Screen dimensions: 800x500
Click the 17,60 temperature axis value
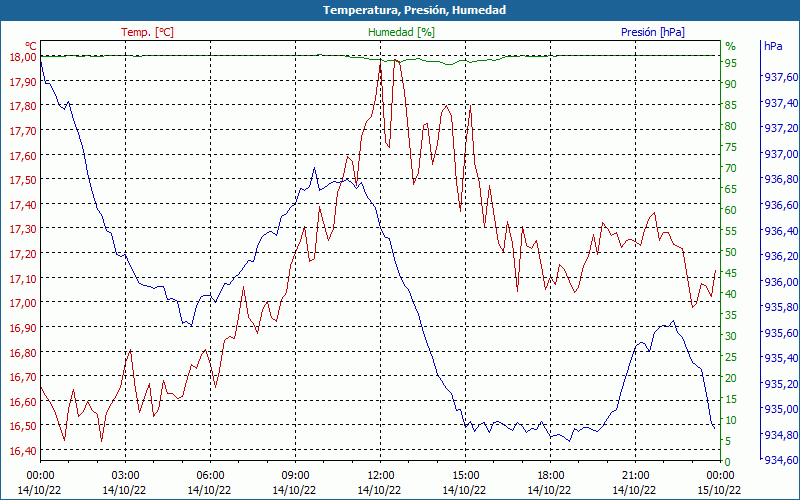(23, 155)
